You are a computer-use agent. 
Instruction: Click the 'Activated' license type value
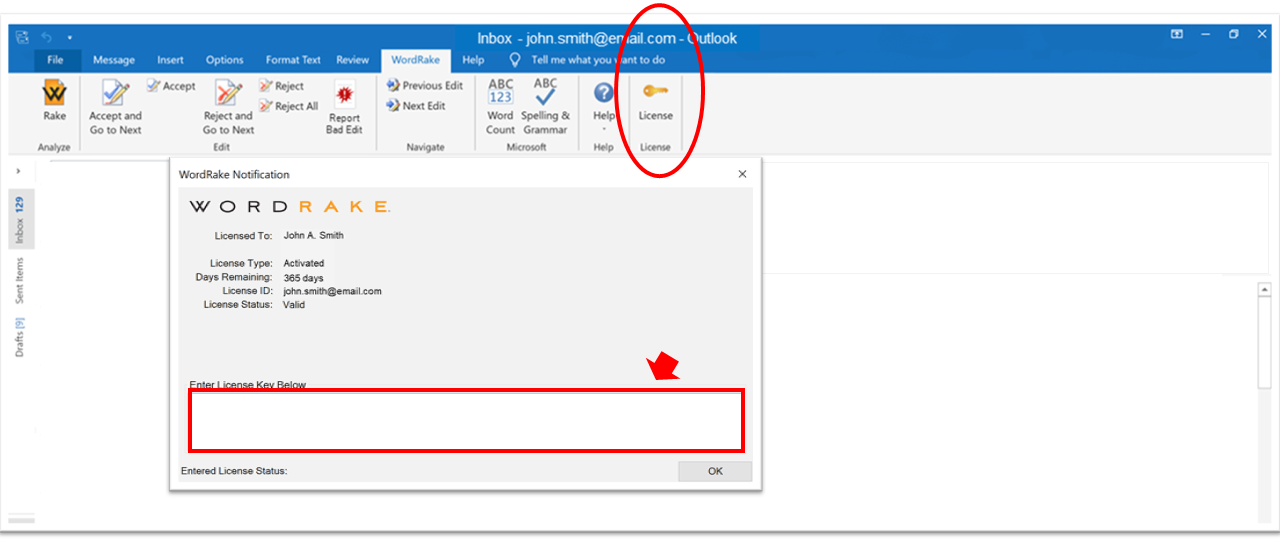tap(304, 263)
